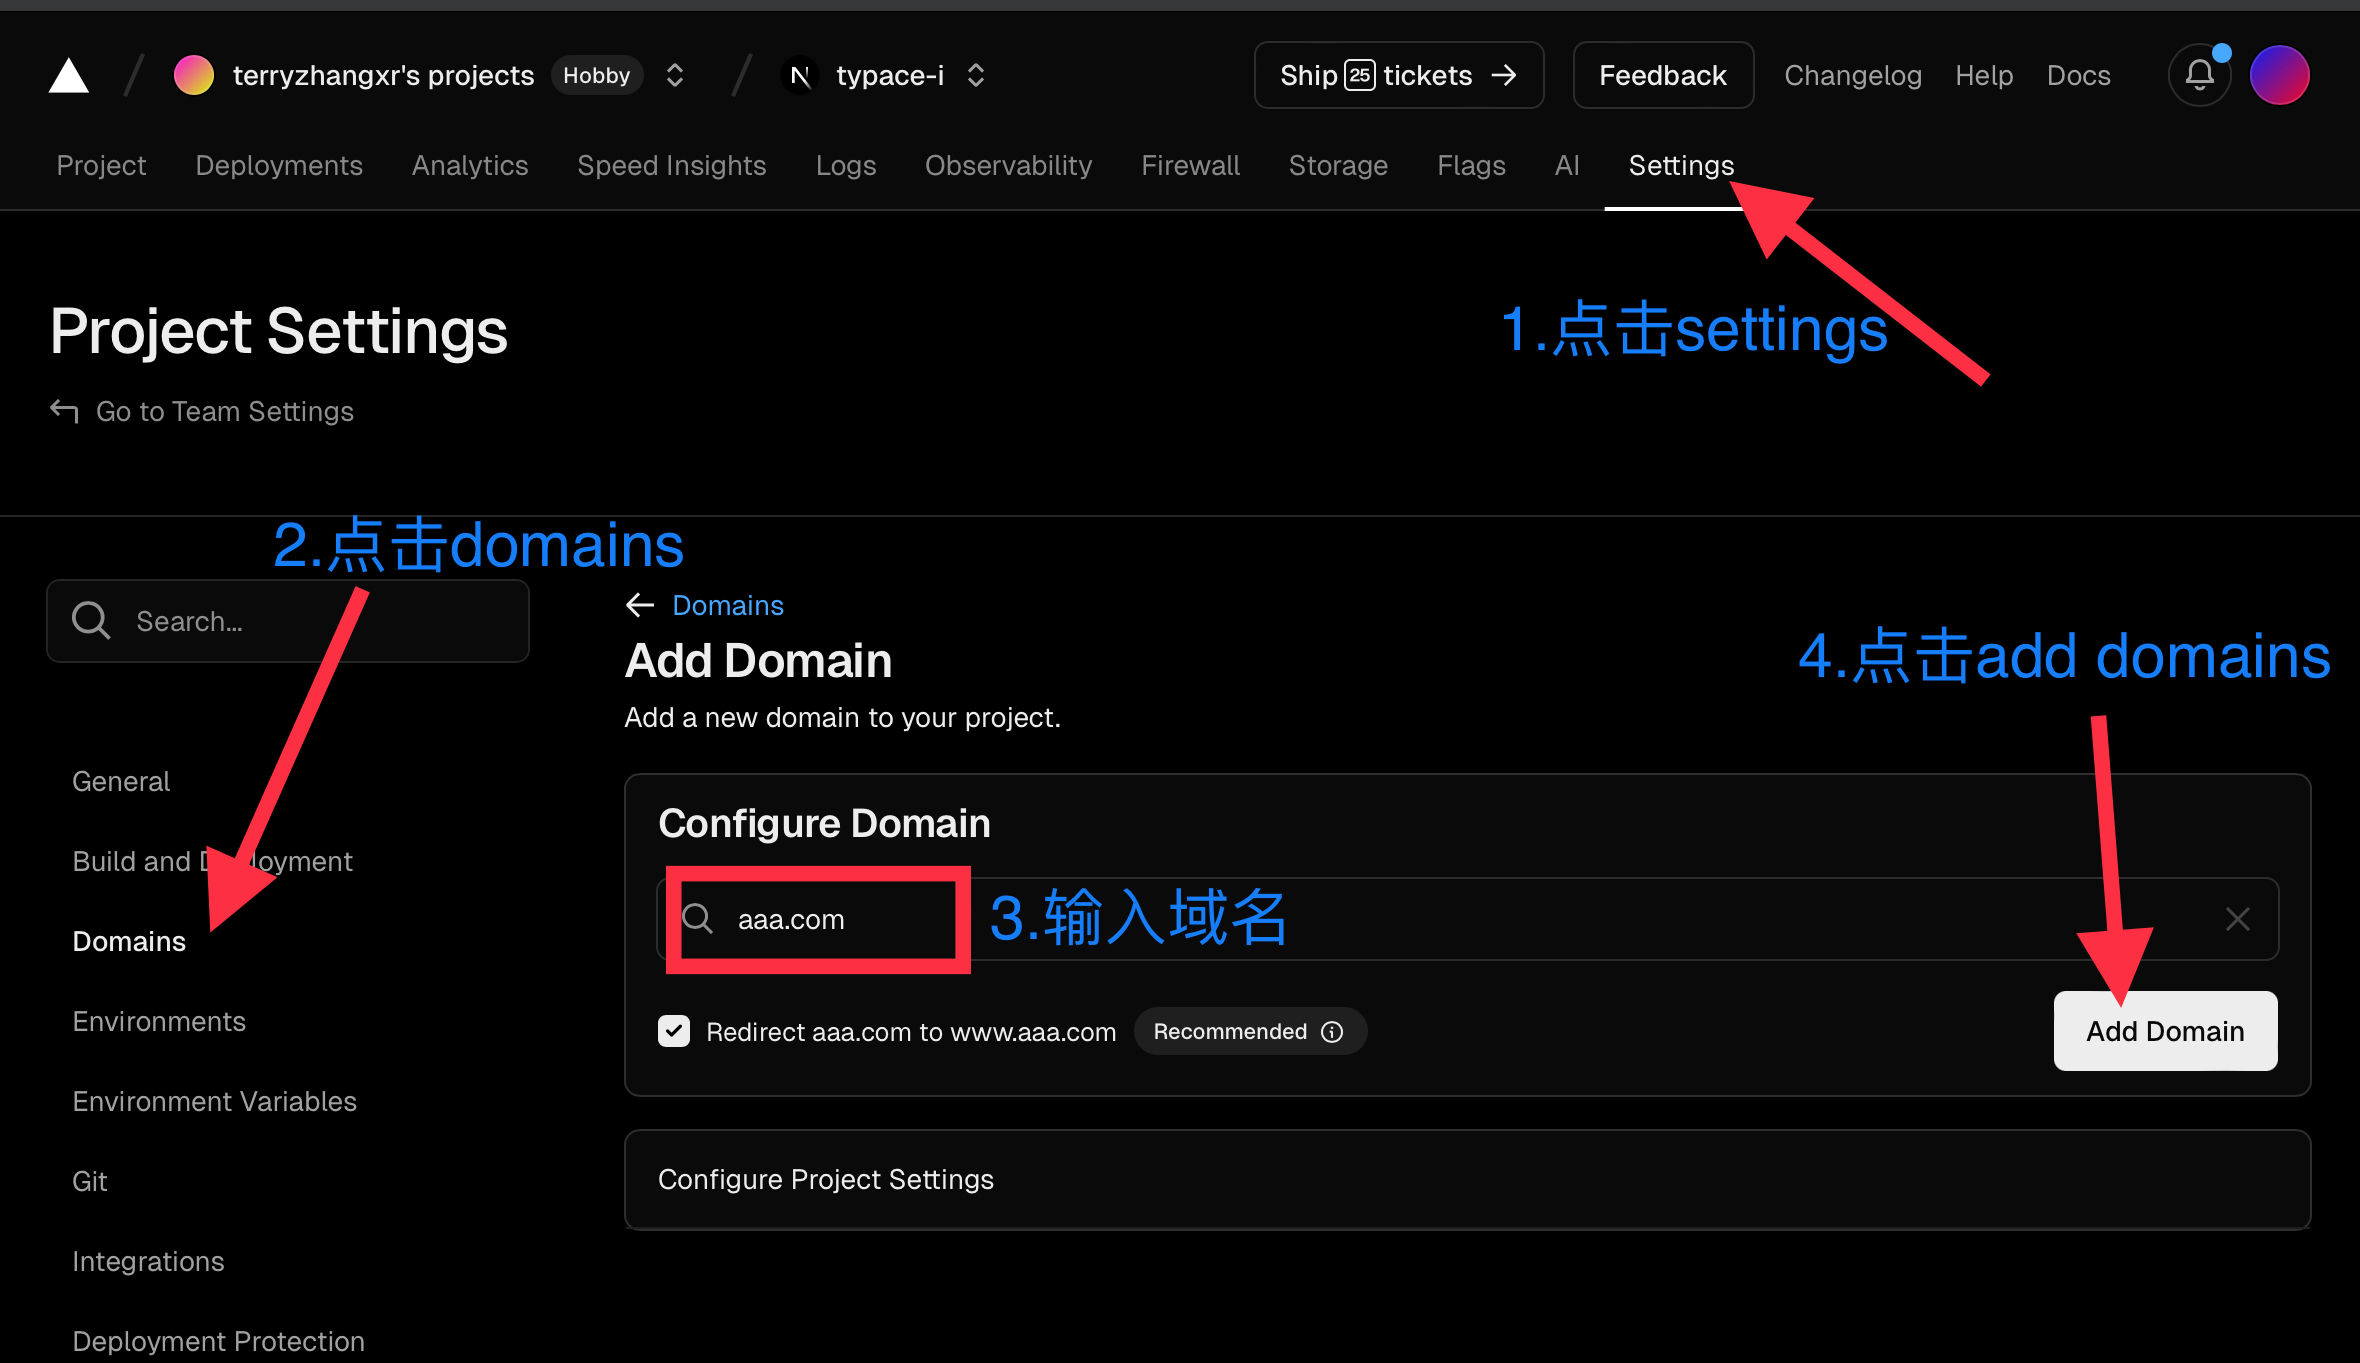Click the Vercel triangle logo
This screenshot has width=2360, height=1363.
point(69,76)
